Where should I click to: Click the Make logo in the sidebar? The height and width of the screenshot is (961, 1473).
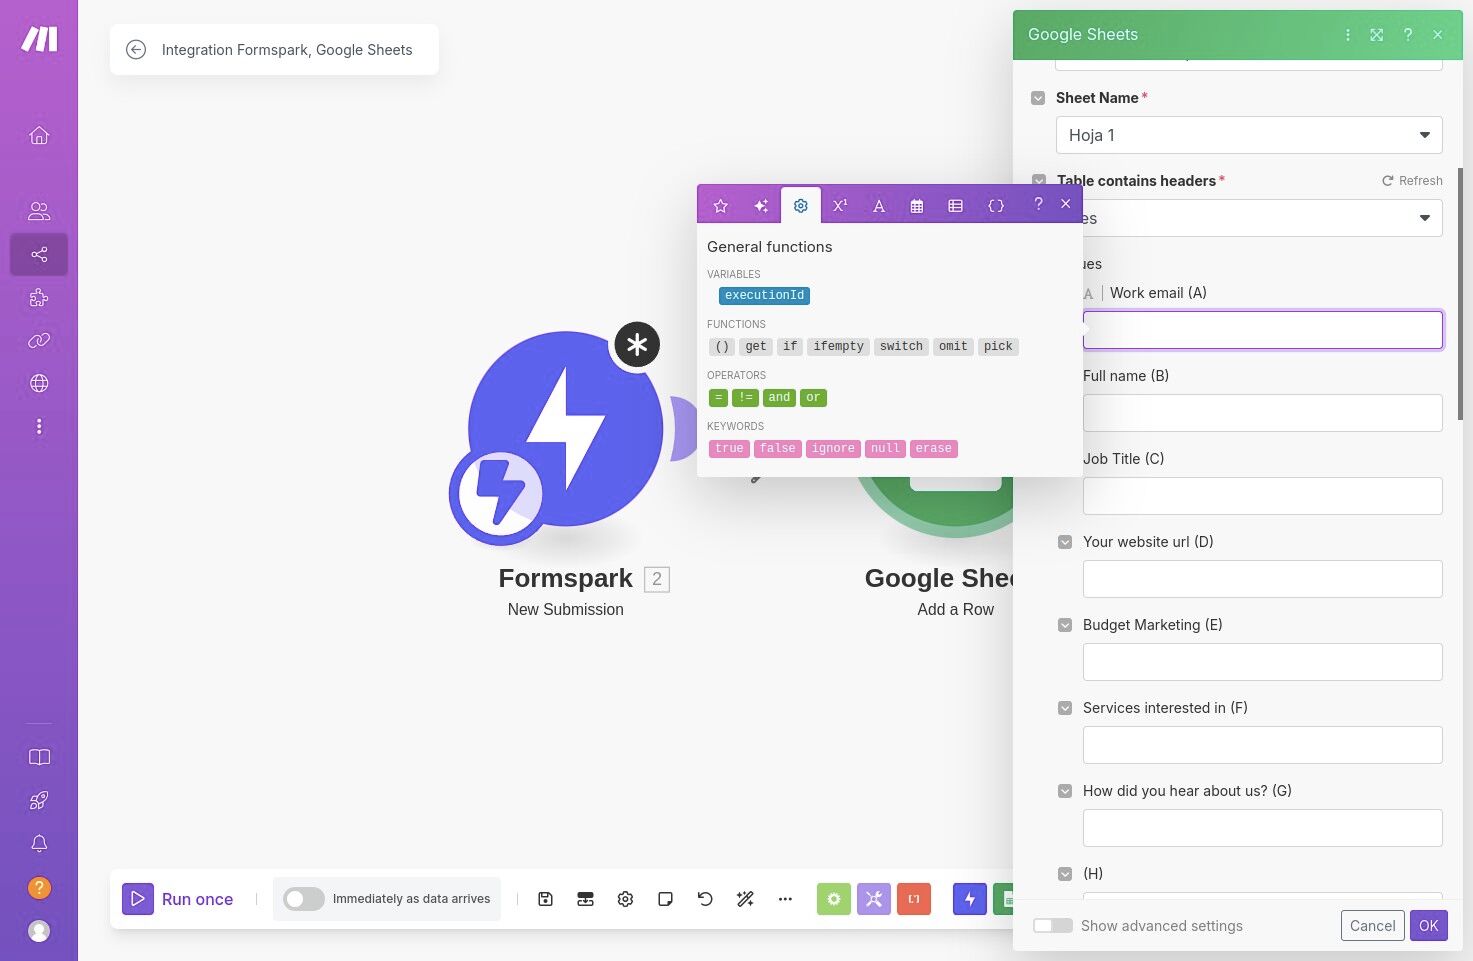[39, 39]
